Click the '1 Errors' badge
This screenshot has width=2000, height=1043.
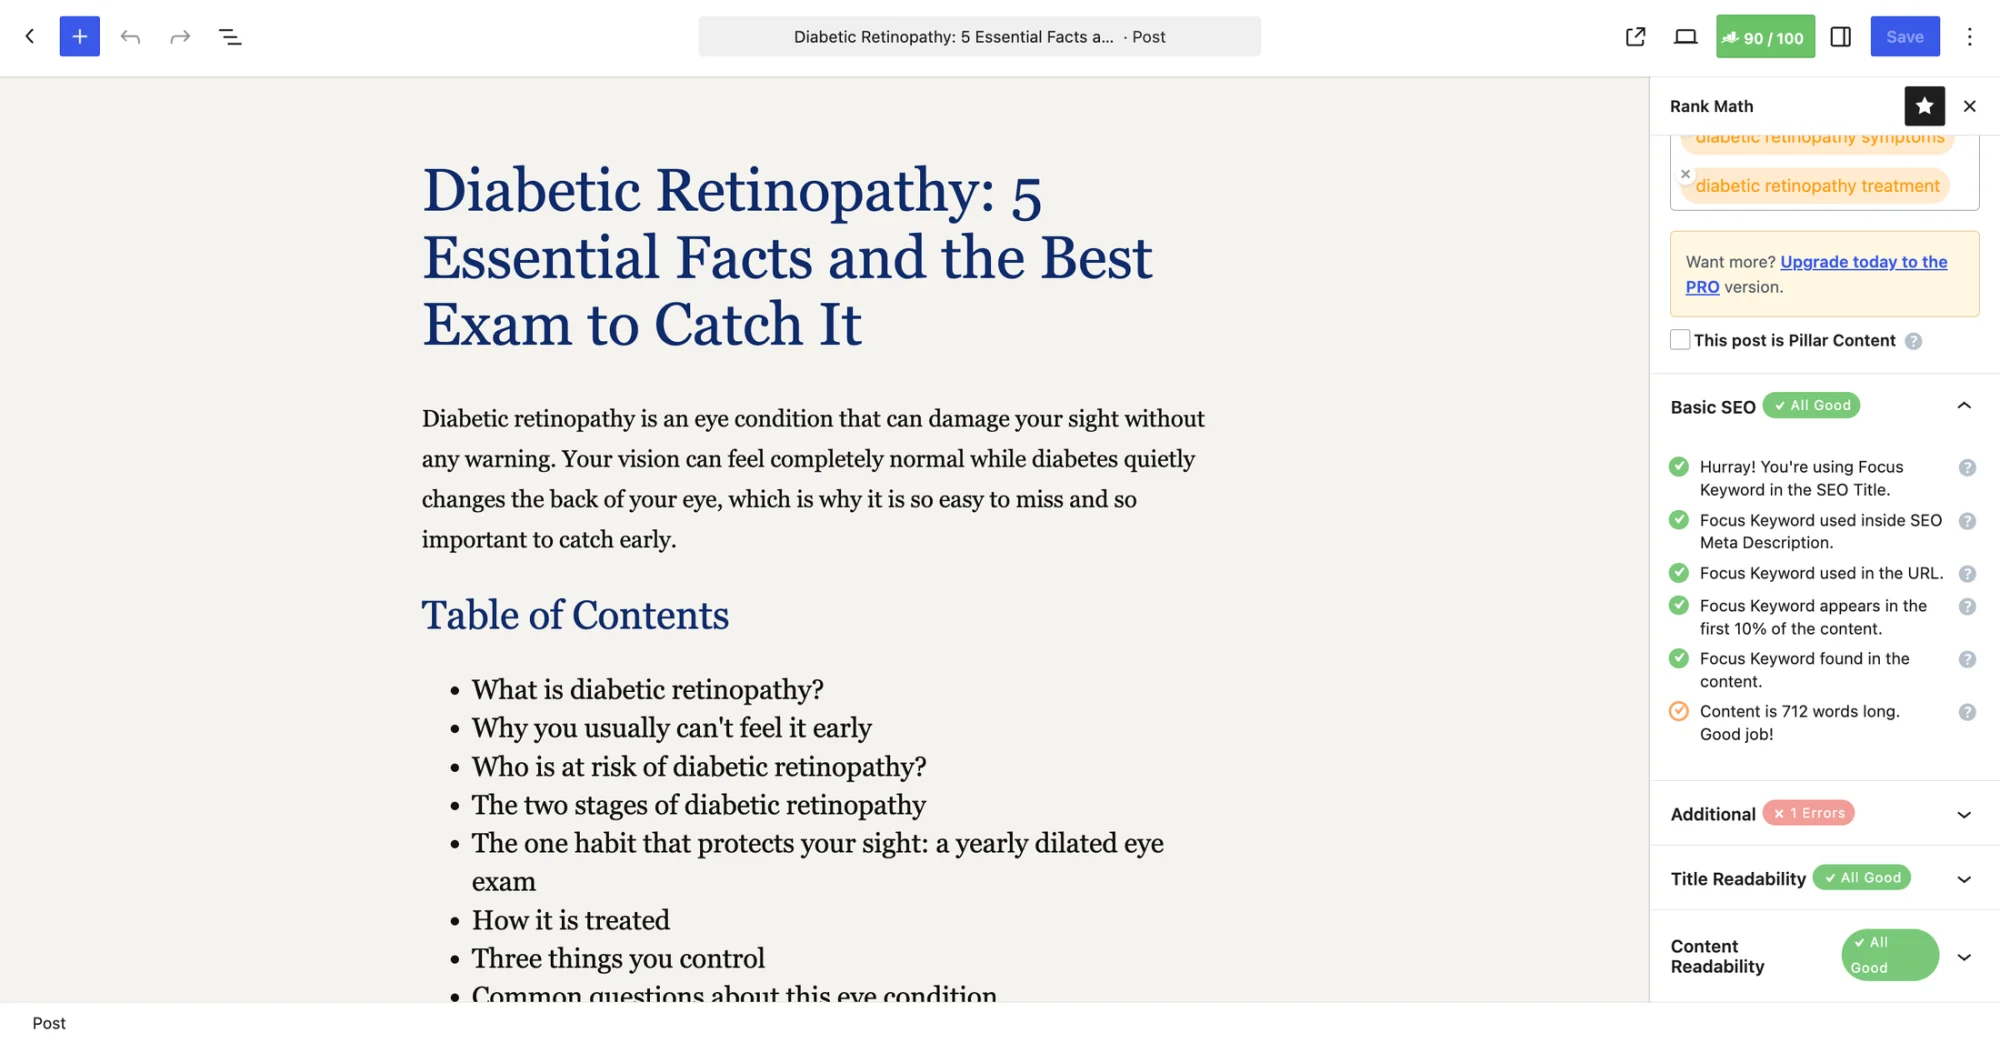click(x=1809, y=813)
